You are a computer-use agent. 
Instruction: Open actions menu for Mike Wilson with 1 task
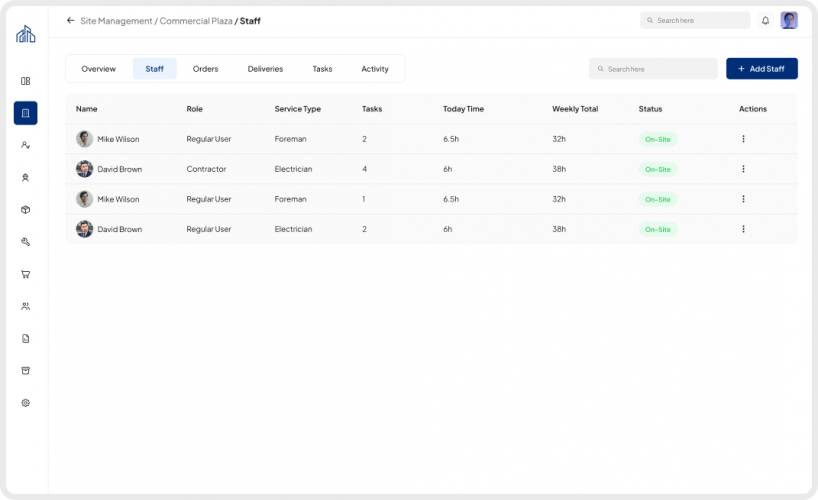(743, 199)
